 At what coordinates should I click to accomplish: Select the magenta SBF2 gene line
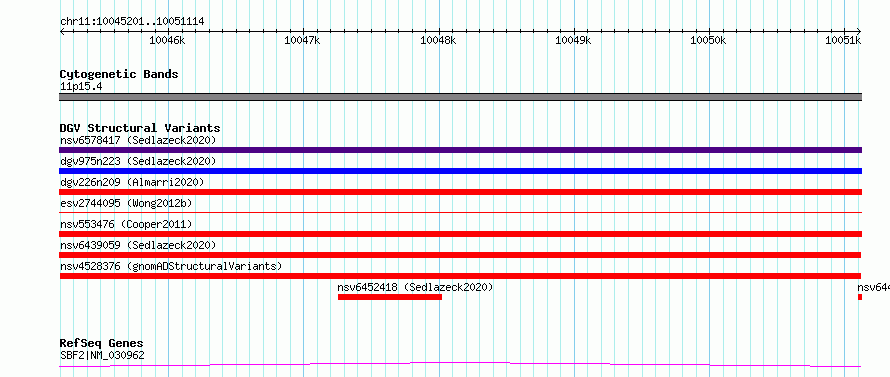coord(460,364)
